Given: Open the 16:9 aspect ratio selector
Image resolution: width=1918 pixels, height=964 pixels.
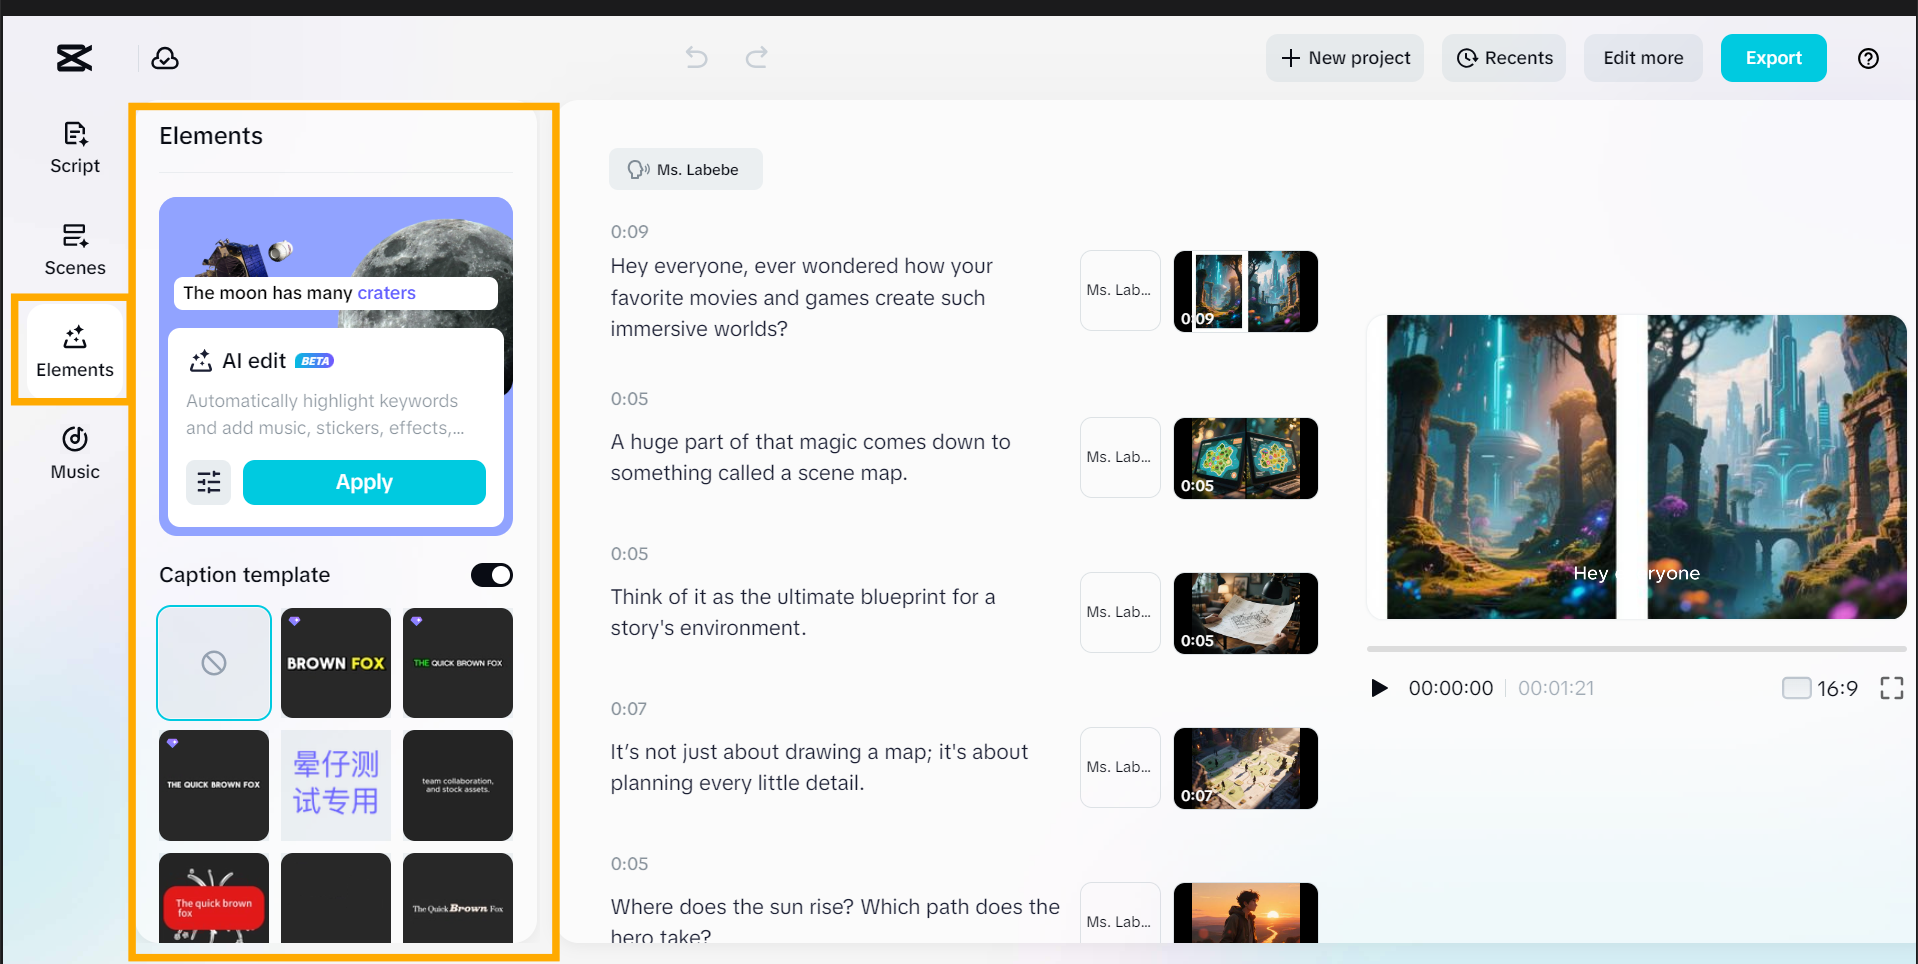Looking at the screenshot, I should [x=1820, y=688].
